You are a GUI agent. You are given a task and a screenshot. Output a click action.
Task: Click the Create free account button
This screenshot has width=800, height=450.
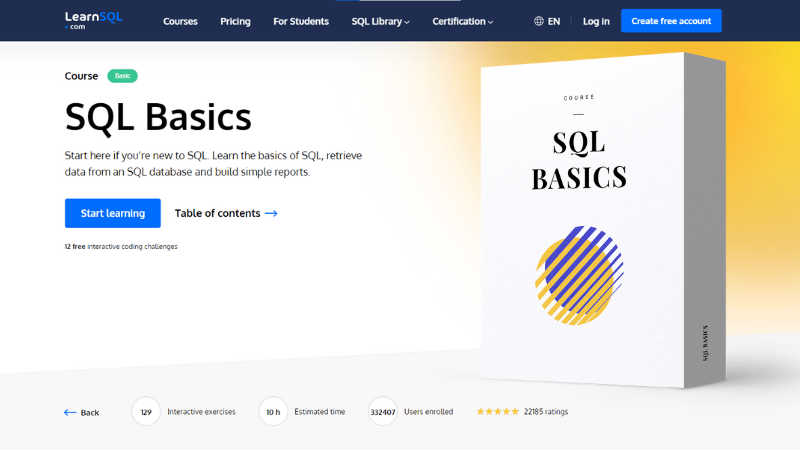[x=671, y=21]
